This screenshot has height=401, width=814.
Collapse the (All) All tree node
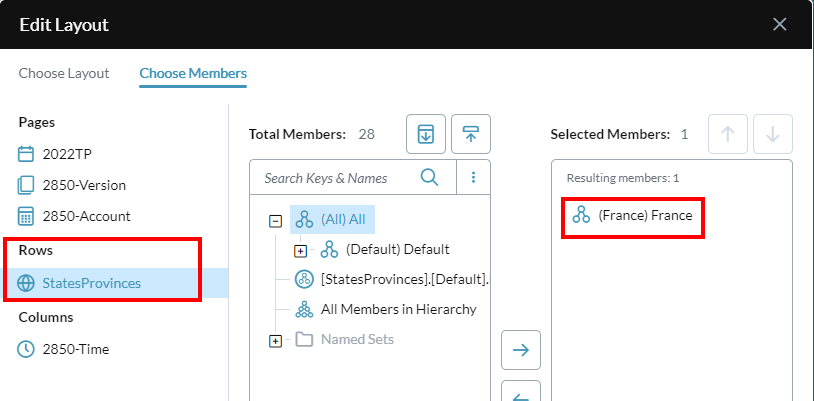point(275,221)
